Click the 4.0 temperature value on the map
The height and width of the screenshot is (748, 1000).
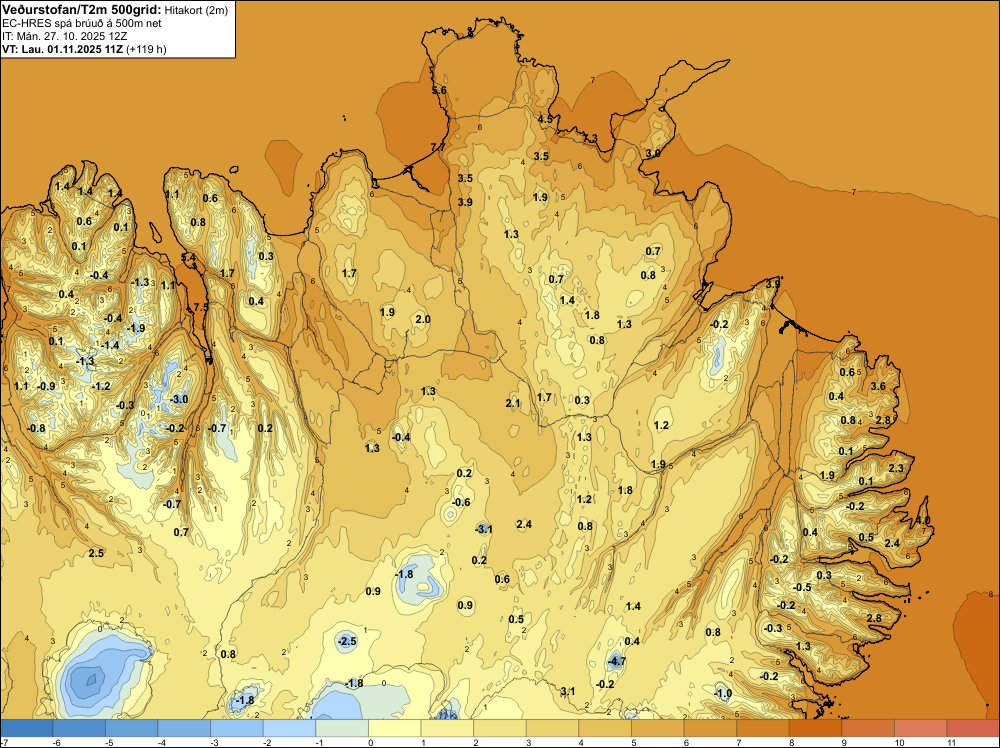click(923, 521)
